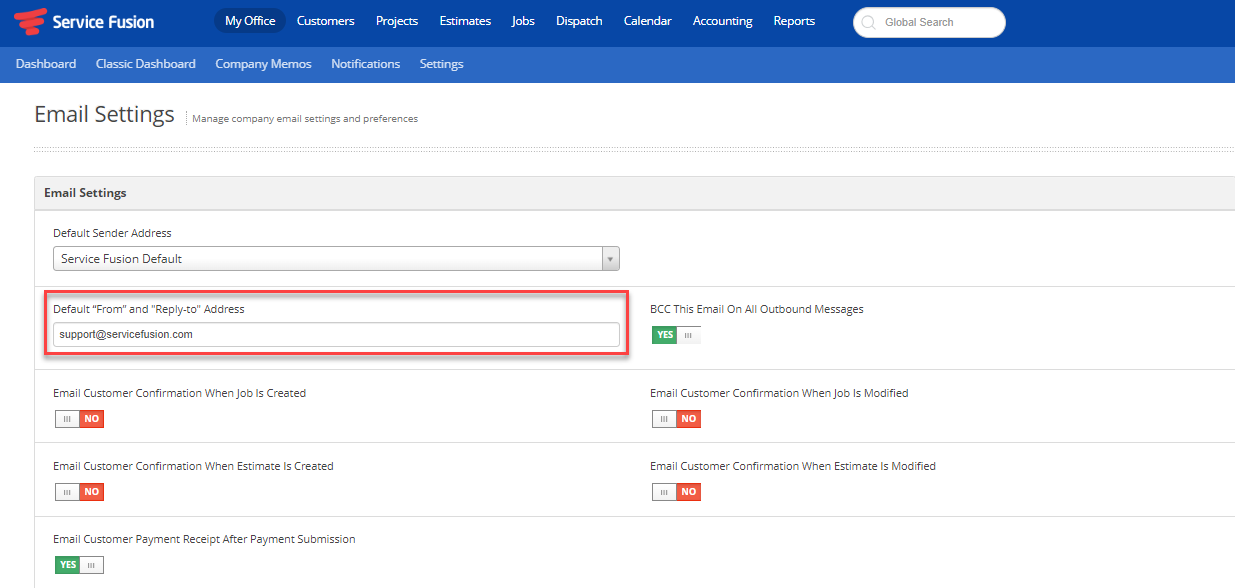Image resolution: width=1235 pixels, height=588 pixels.
Task: Open the Notifications tab
Action: [366, 64]
